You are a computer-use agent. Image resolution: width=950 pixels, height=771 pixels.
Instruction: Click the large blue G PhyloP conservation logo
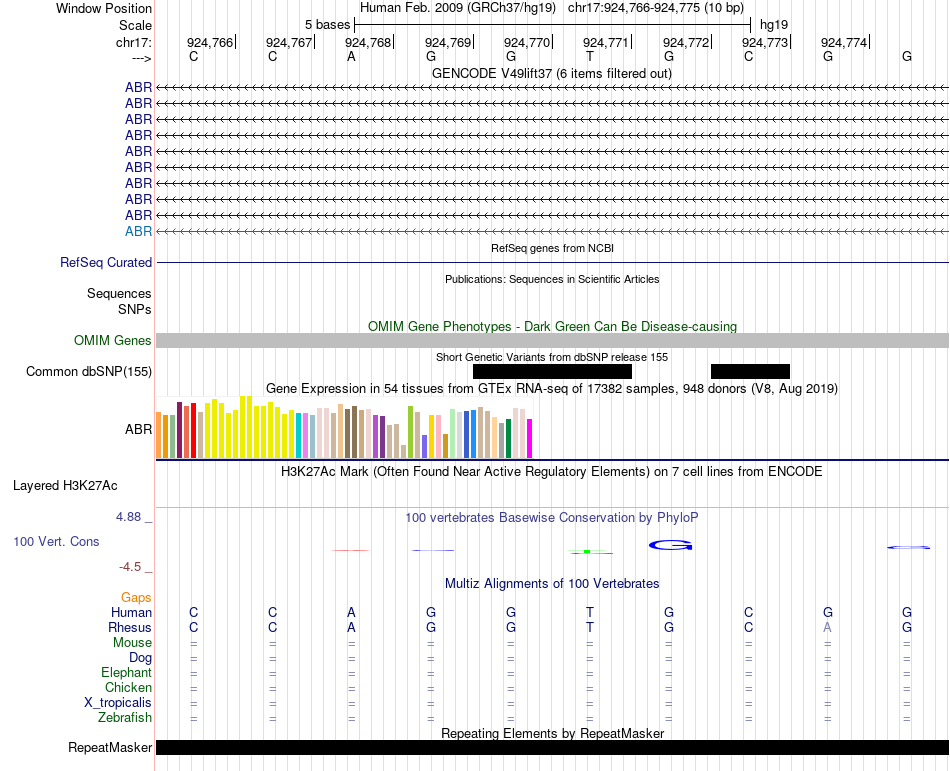point(671,545)
